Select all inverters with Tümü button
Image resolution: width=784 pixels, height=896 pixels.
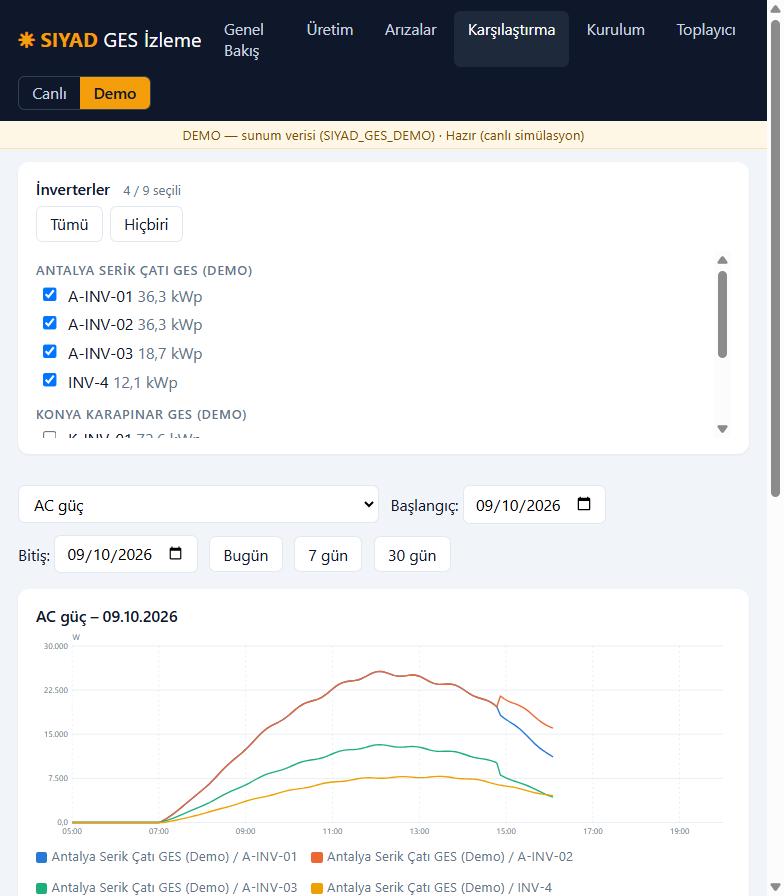[x=69, y=224]
